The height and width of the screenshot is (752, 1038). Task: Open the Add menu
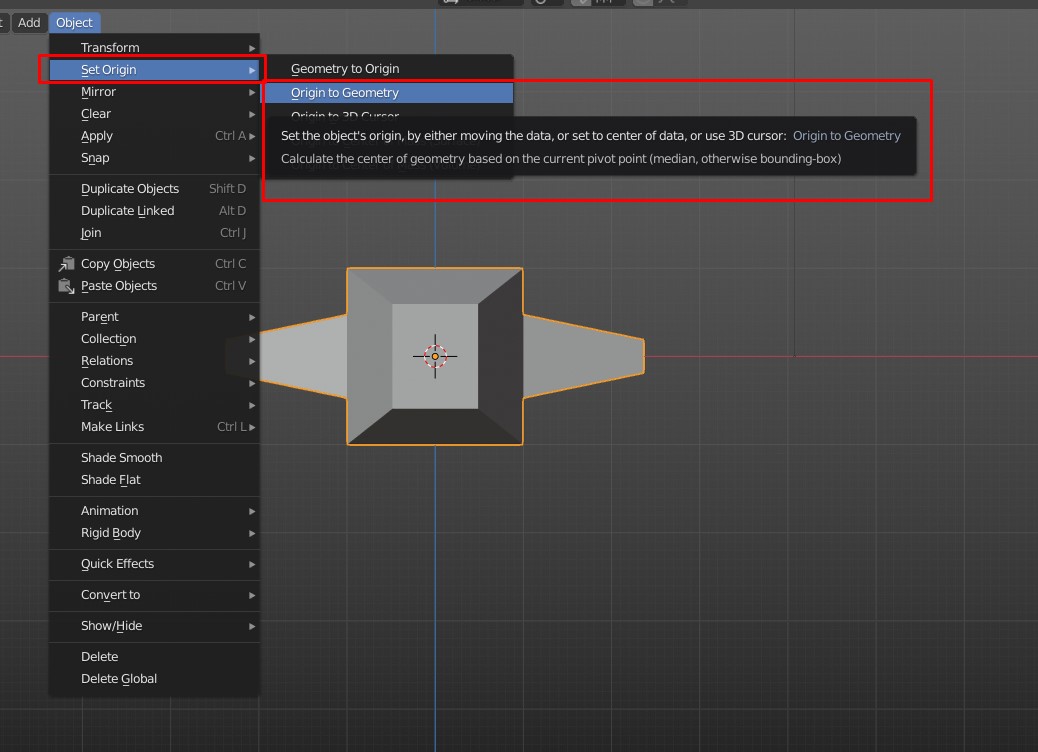click(28, 22)
